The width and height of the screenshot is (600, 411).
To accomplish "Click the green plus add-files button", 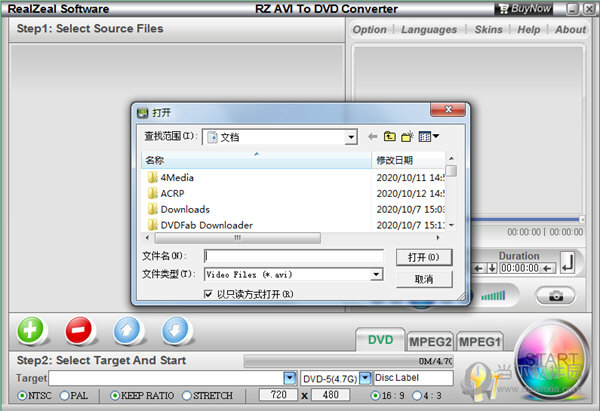I will 31,329.
